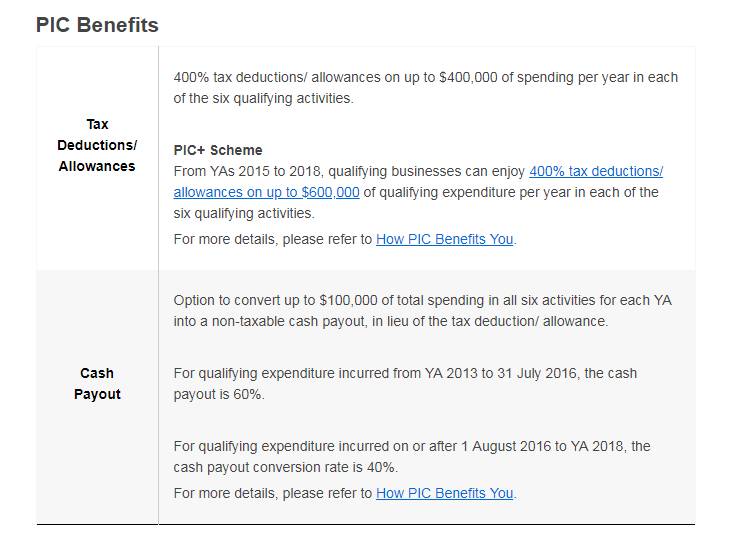Click the PIC Benefits page heading
This screenshot has height=539, width=737.
[97, 25]
